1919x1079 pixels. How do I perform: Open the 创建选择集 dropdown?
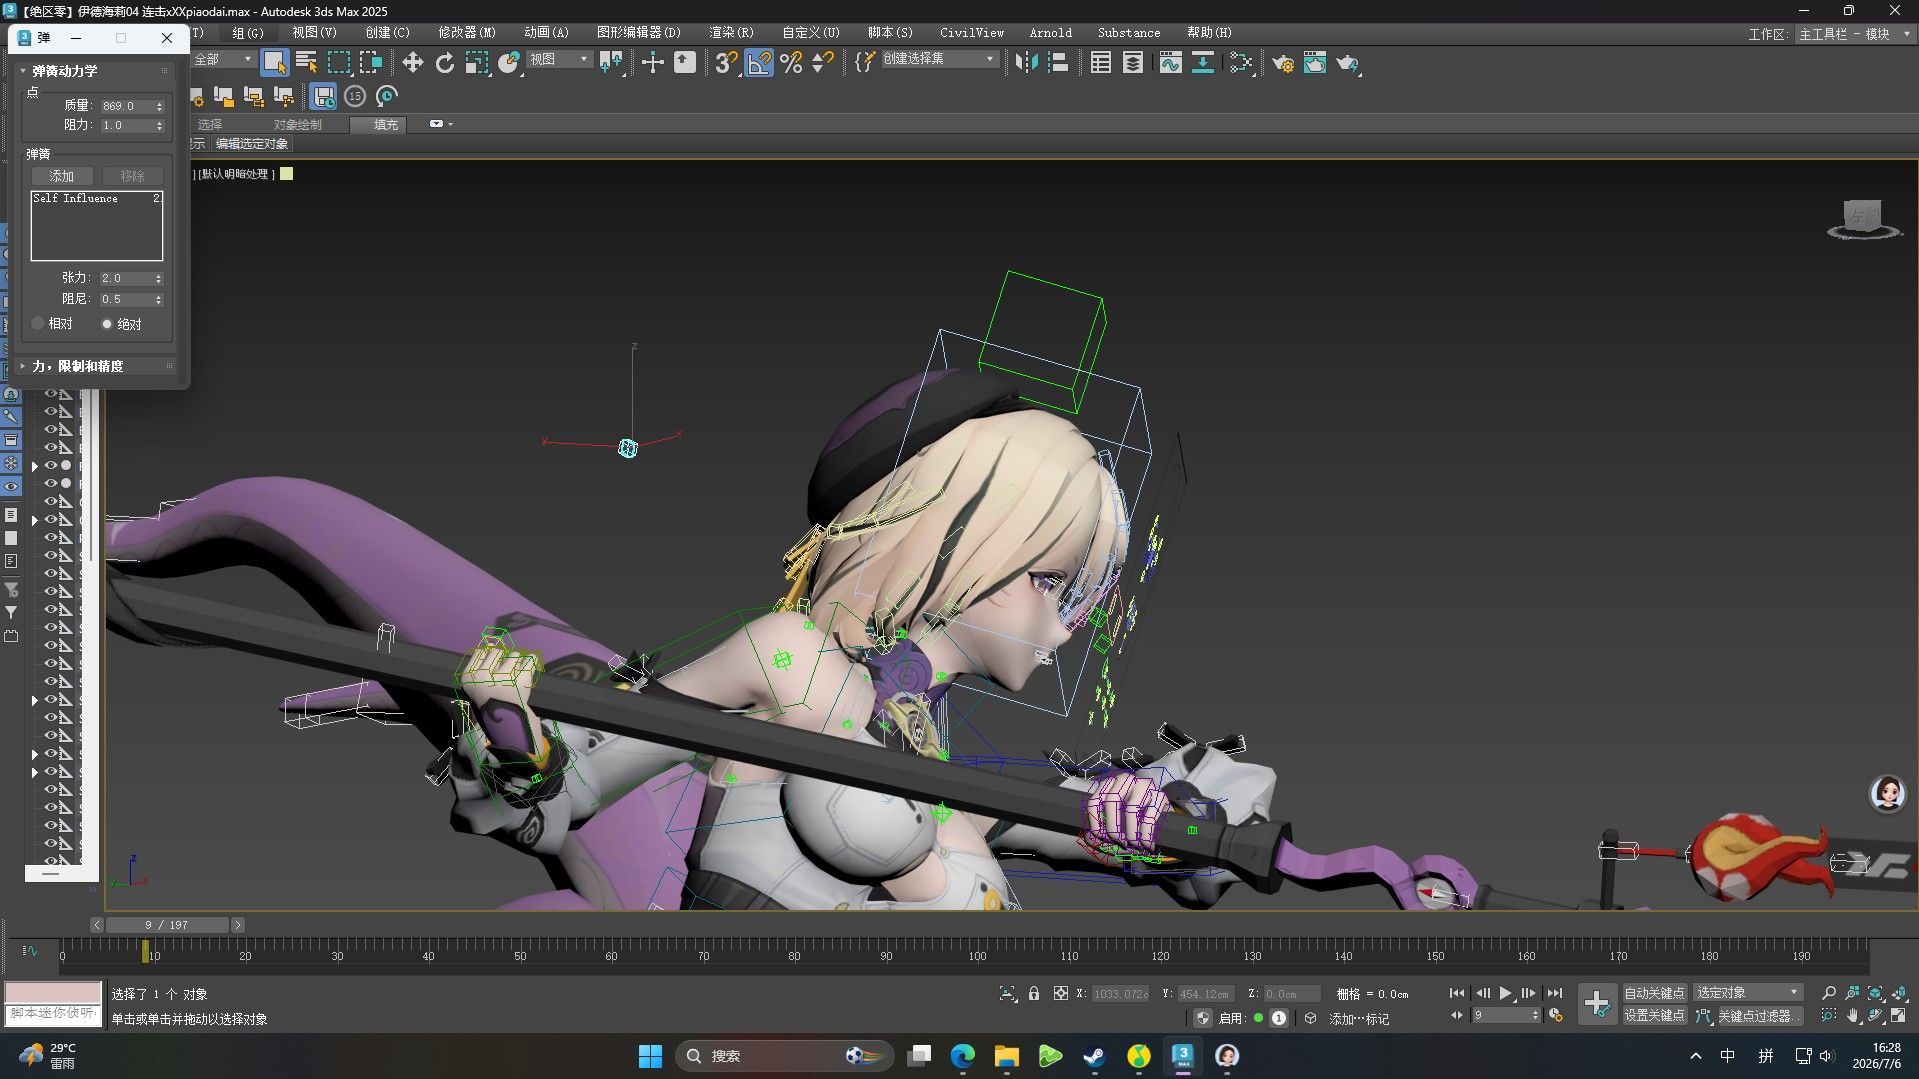click(x=939, y=59)
